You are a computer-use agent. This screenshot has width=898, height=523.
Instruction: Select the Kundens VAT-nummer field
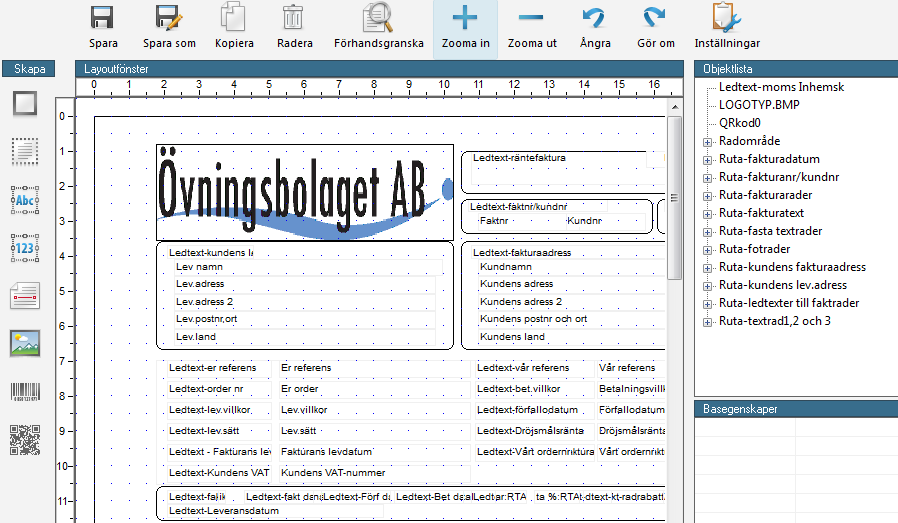tap(374, 473)
